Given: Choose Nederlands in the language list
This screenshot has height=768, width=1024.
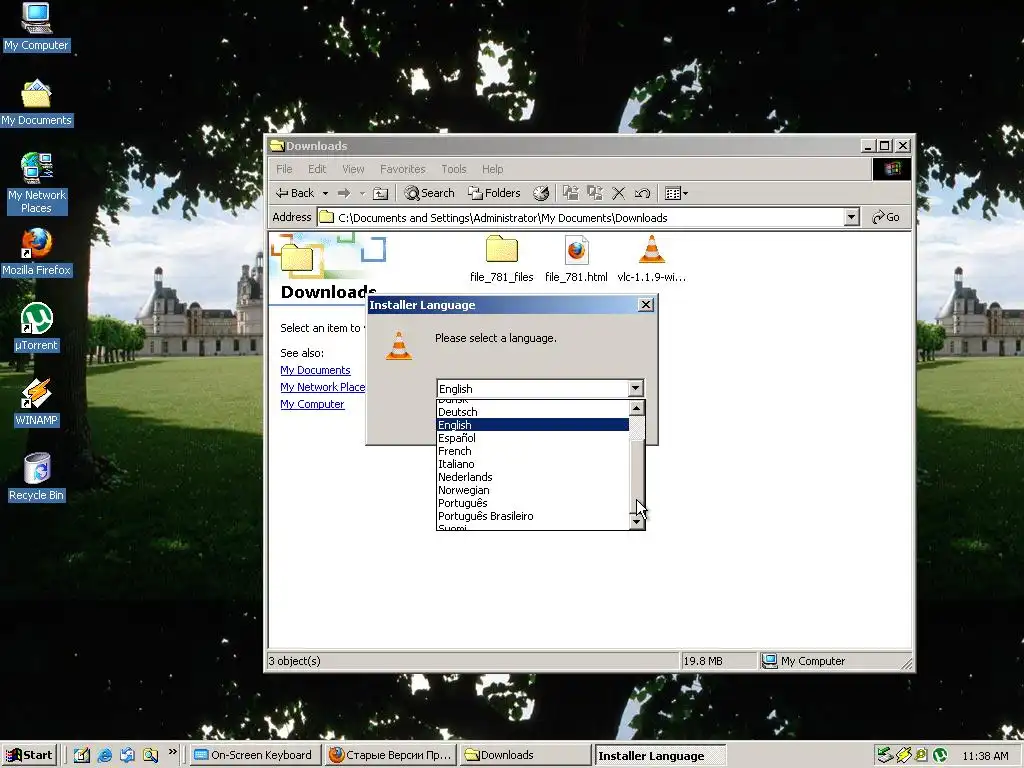Looking at the screenshot, I should (532, 477).
